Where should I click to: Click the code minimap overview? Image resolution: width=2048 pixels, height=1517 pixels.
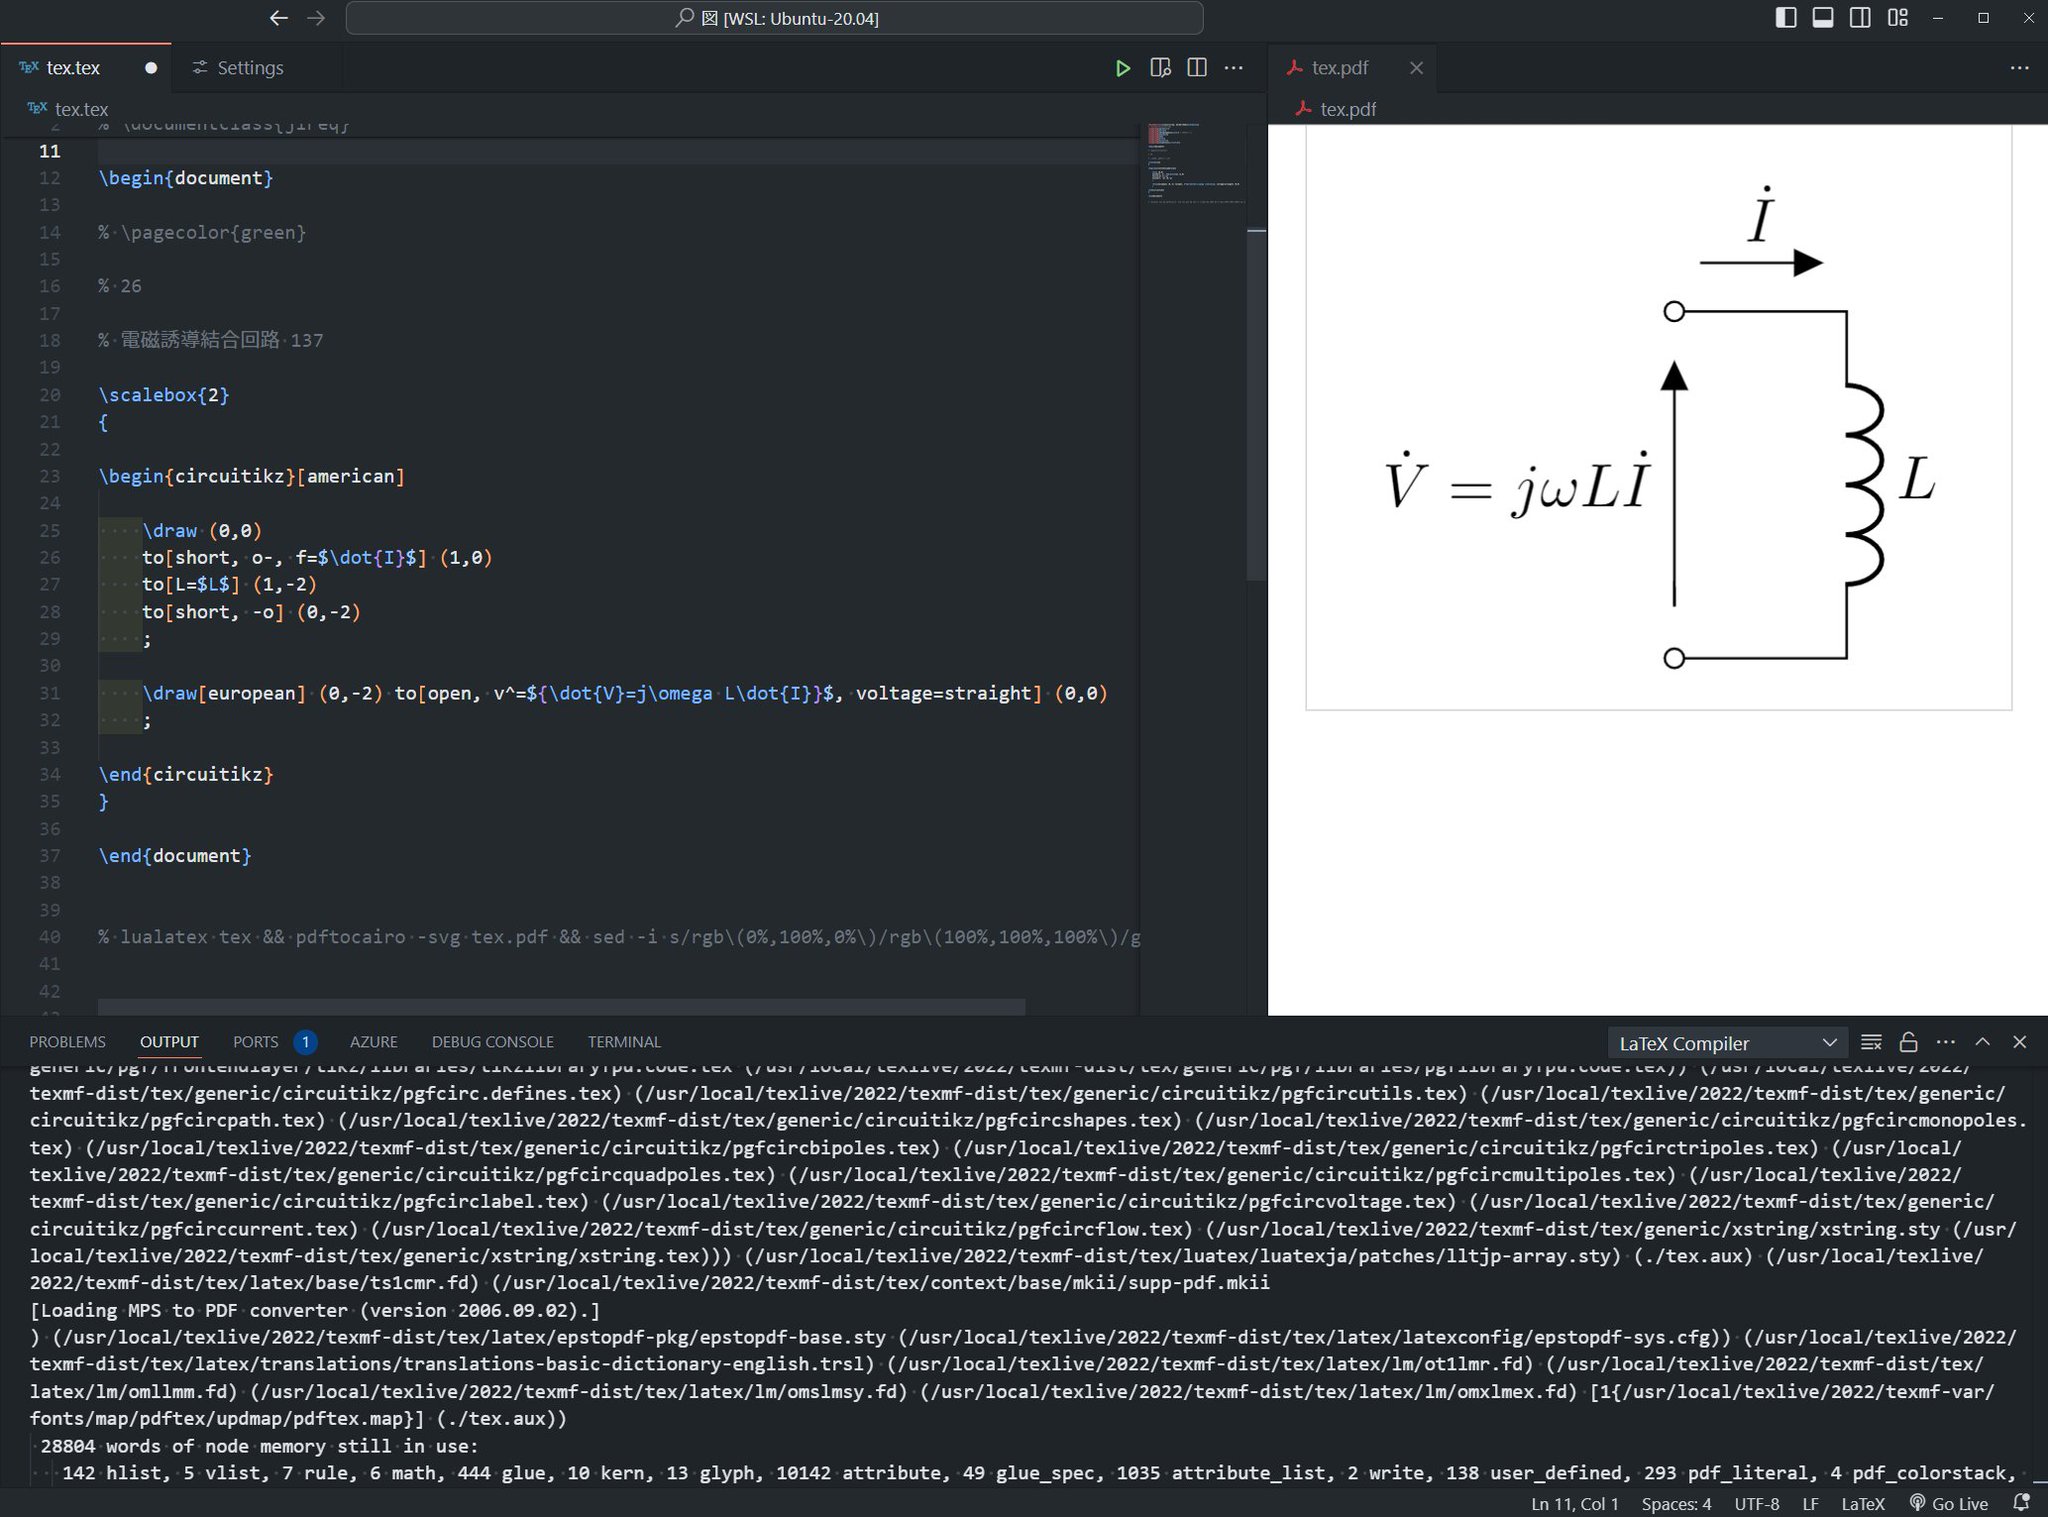pyautogui.click(x=1194, y=165)
